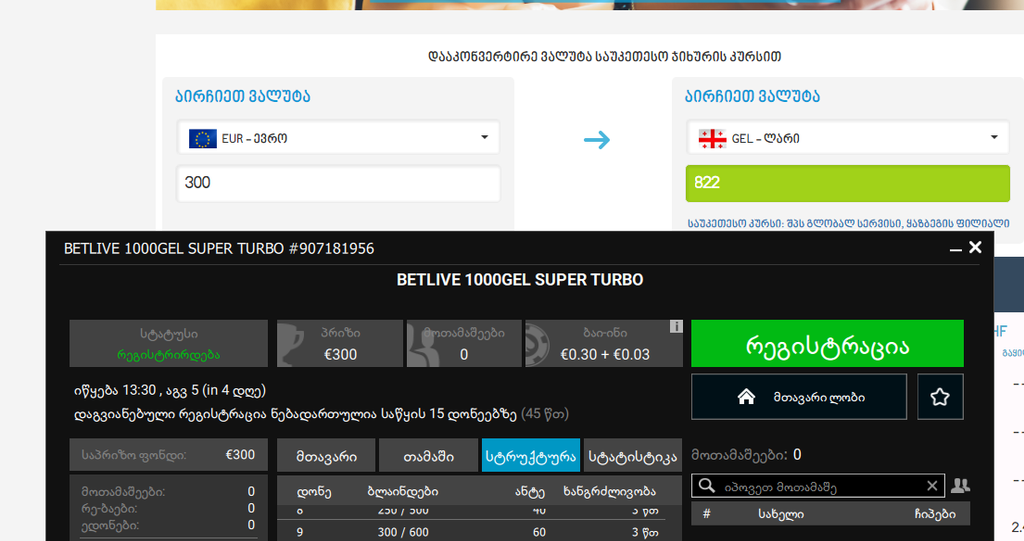Add tournament to favorites with star icon
This screenshot has height=541, width=1024.
[940, 397]
